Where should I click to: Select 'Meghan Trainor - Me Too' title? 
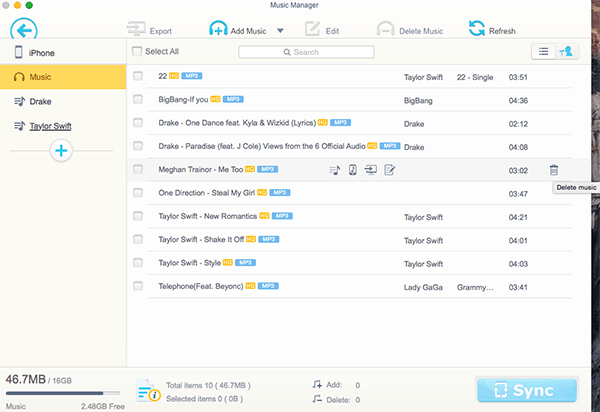point(201,169)
